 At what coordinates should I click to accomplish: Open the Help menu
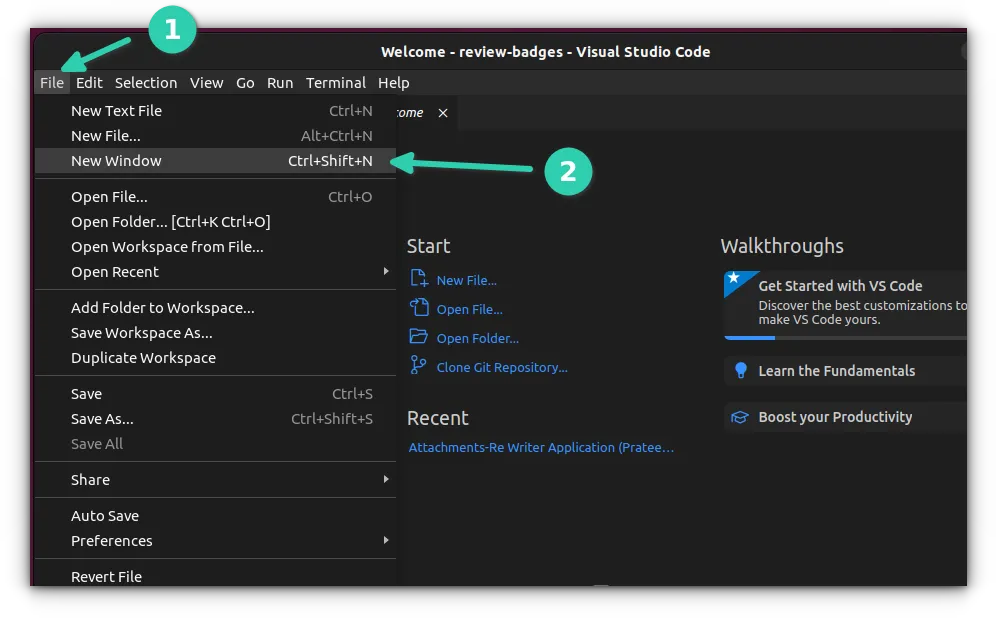(394, 83)
